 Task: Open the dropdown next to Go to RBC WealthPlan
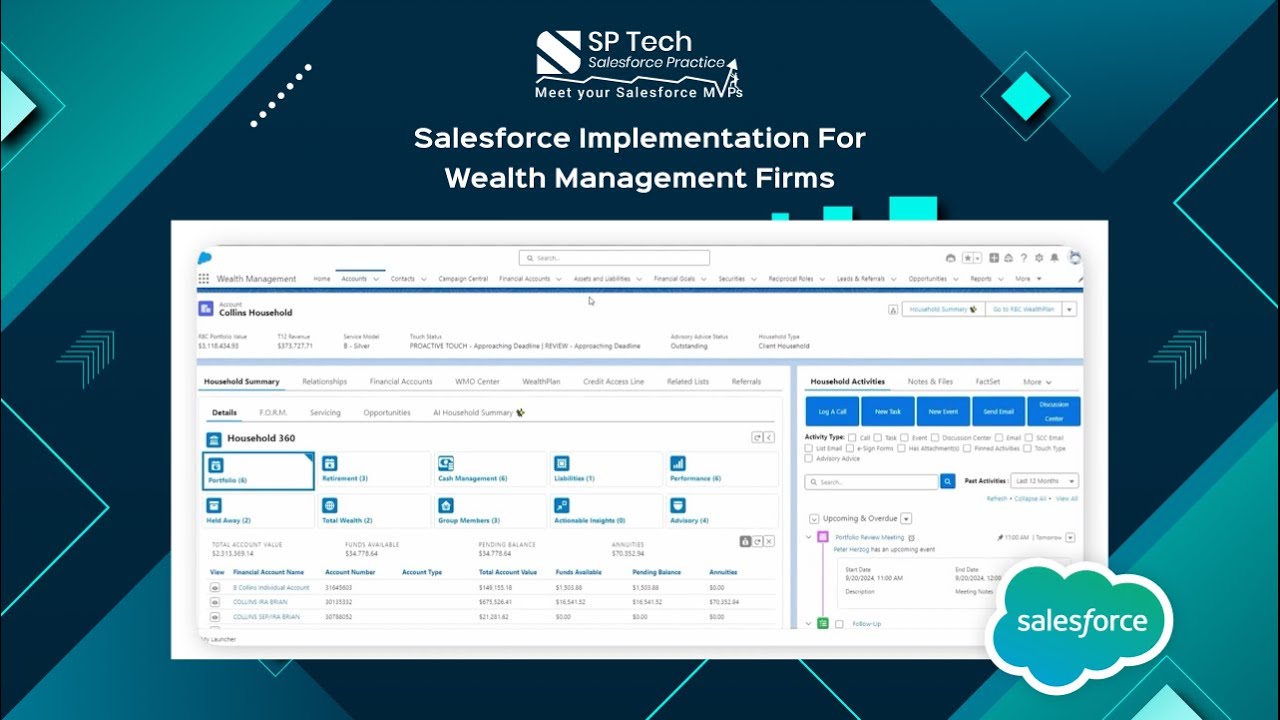[1069, 309]
